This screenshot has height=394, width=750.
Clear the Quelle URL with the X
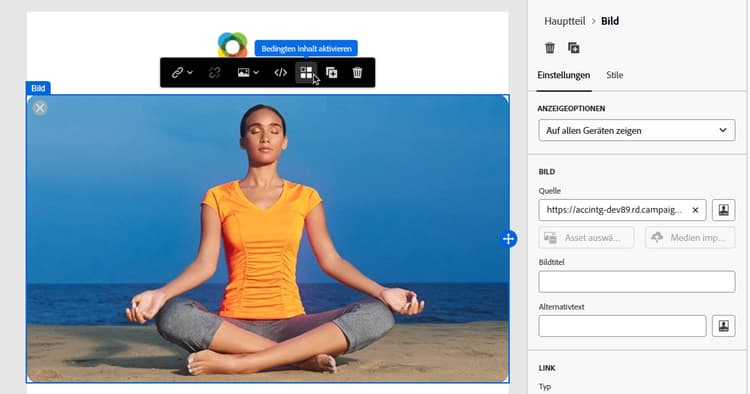pos(695,210)
